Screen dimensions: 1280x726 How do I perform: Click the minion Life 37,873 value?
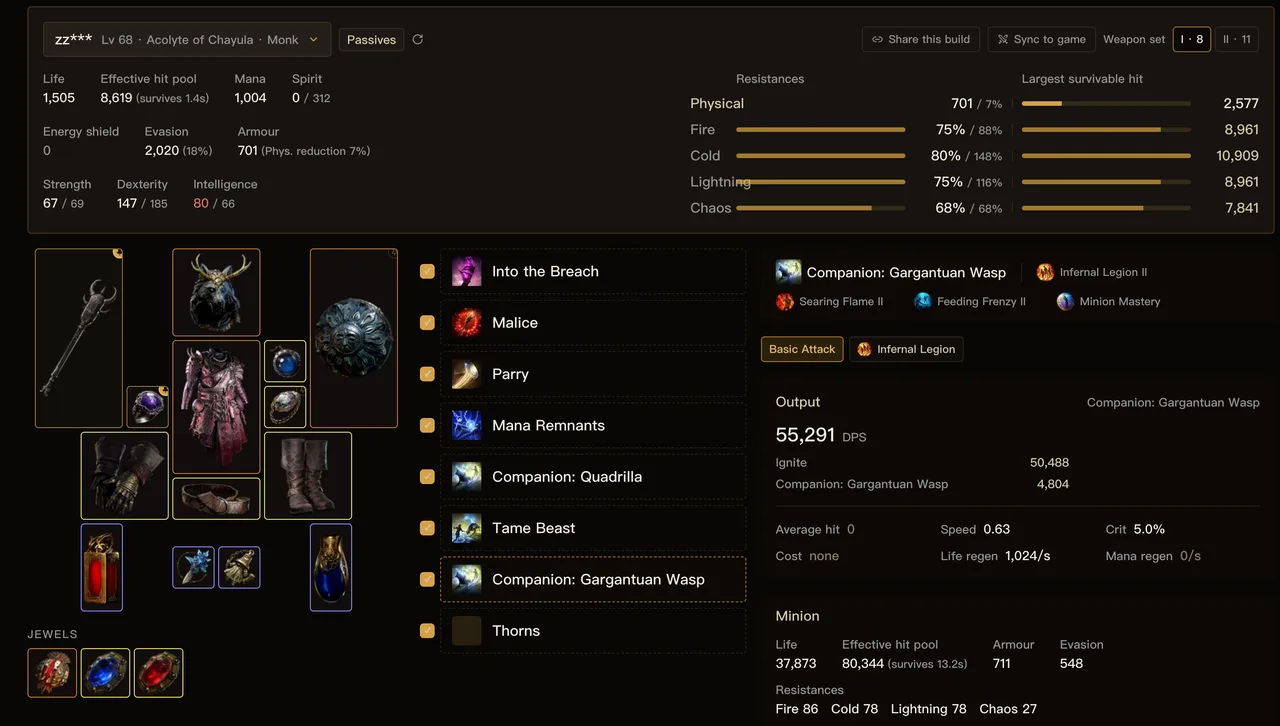click(x=796, y=663)
